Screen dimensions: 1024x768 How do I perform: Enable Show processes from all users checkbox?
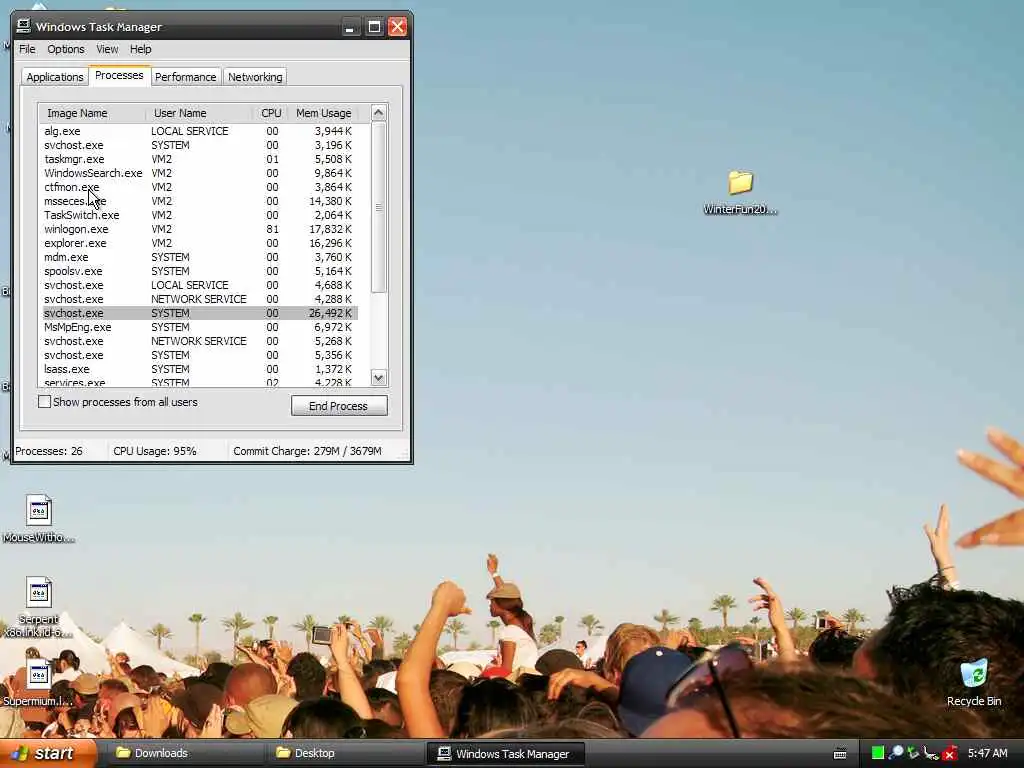pyautogui.click(x=44, y=402)
